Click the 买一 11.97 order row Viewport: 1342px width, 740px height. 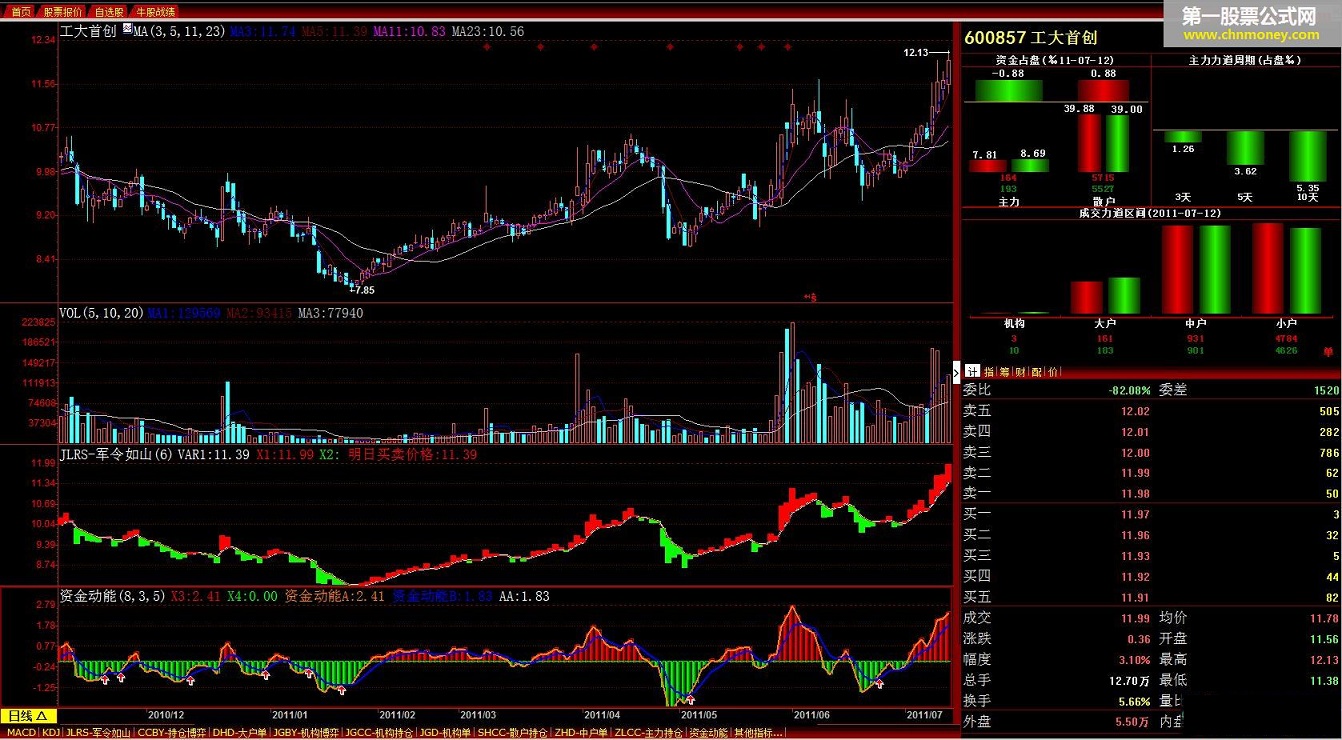coord(1151,514)
